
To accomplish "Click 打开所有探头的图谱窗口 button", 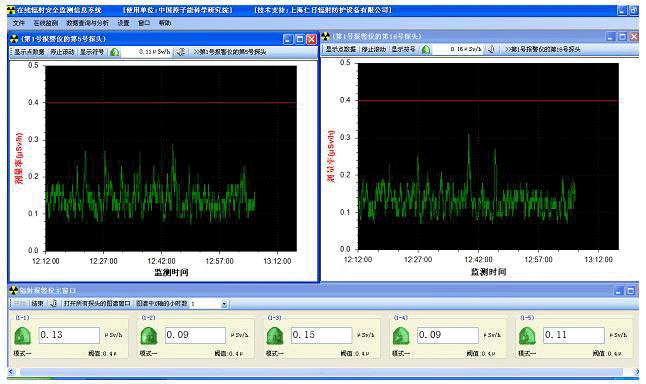I will point(97,304).
